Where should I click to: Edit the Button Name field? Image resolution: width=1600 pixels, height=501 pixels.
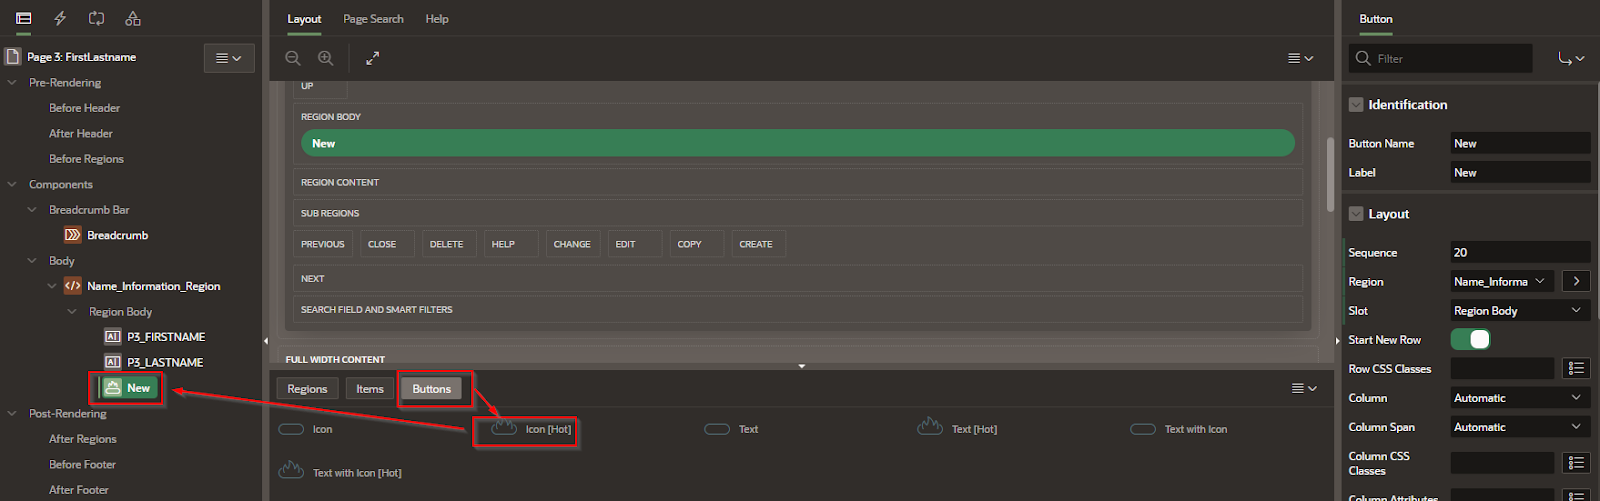[x=1520, y=143]
